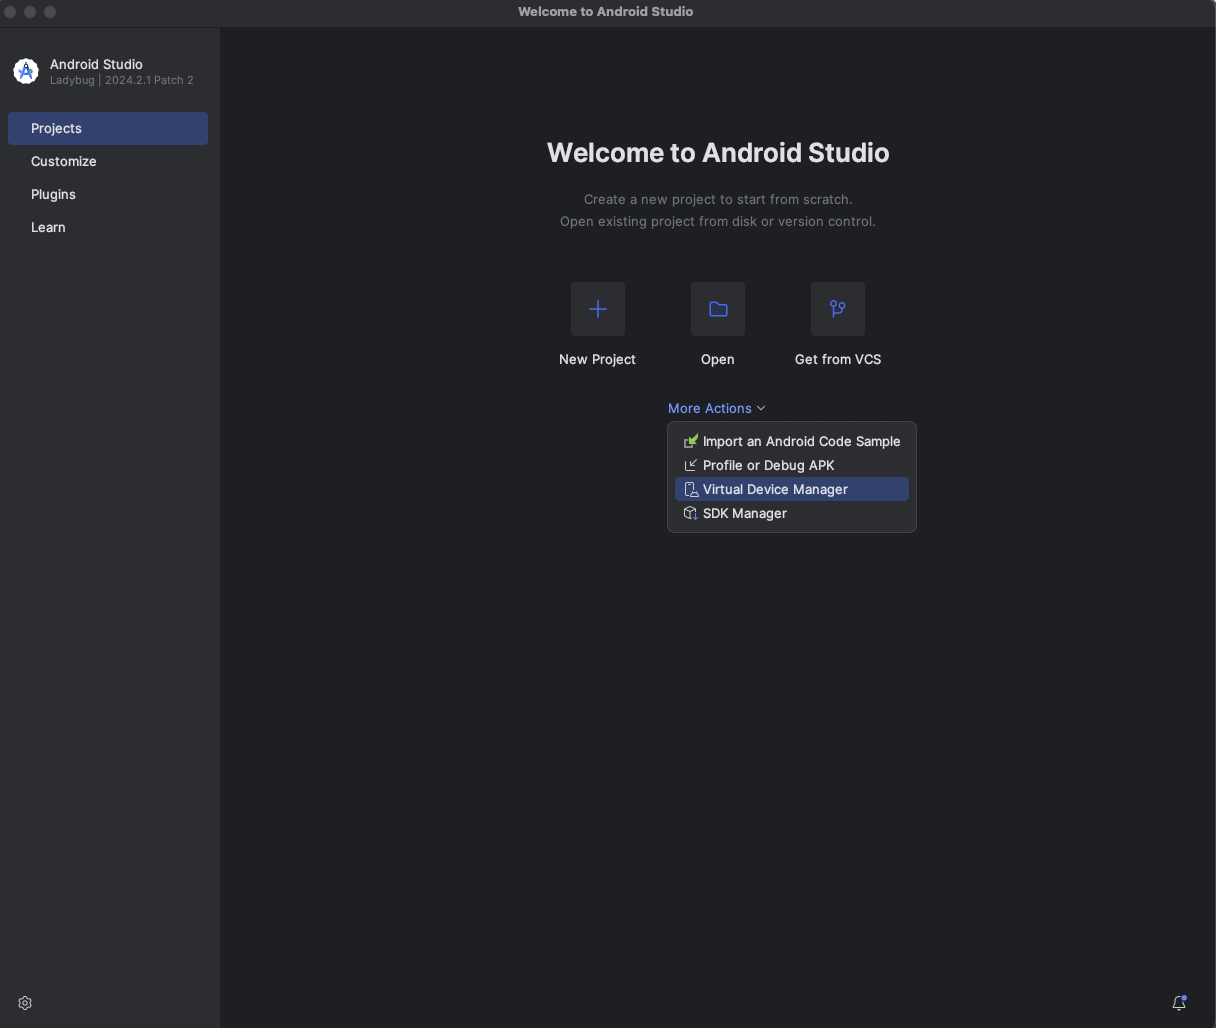Viewport: 1216px width, 1028px height.
Task: Choose SDK Manager from the menu
Action: (745, 514)
